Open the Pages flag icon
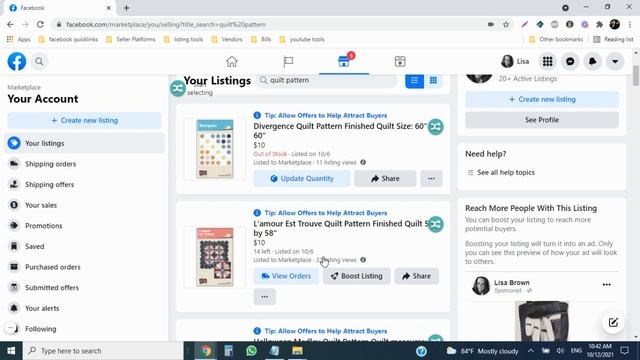Image resolution: width=640 pixels, height=360 pixels. point(288,62)
